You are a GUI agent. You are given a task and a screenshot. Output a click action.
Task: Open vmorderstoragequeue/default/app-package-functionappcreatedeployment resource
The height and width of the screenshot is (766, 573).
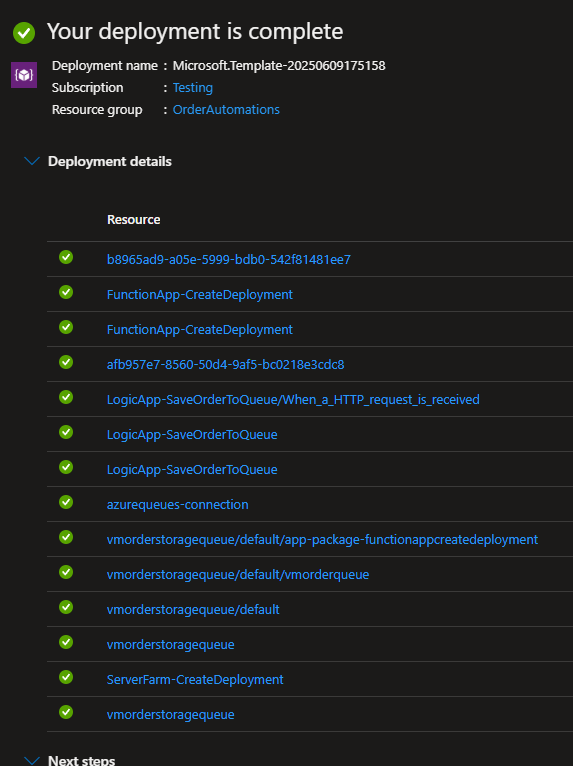[x=322, y=539]
